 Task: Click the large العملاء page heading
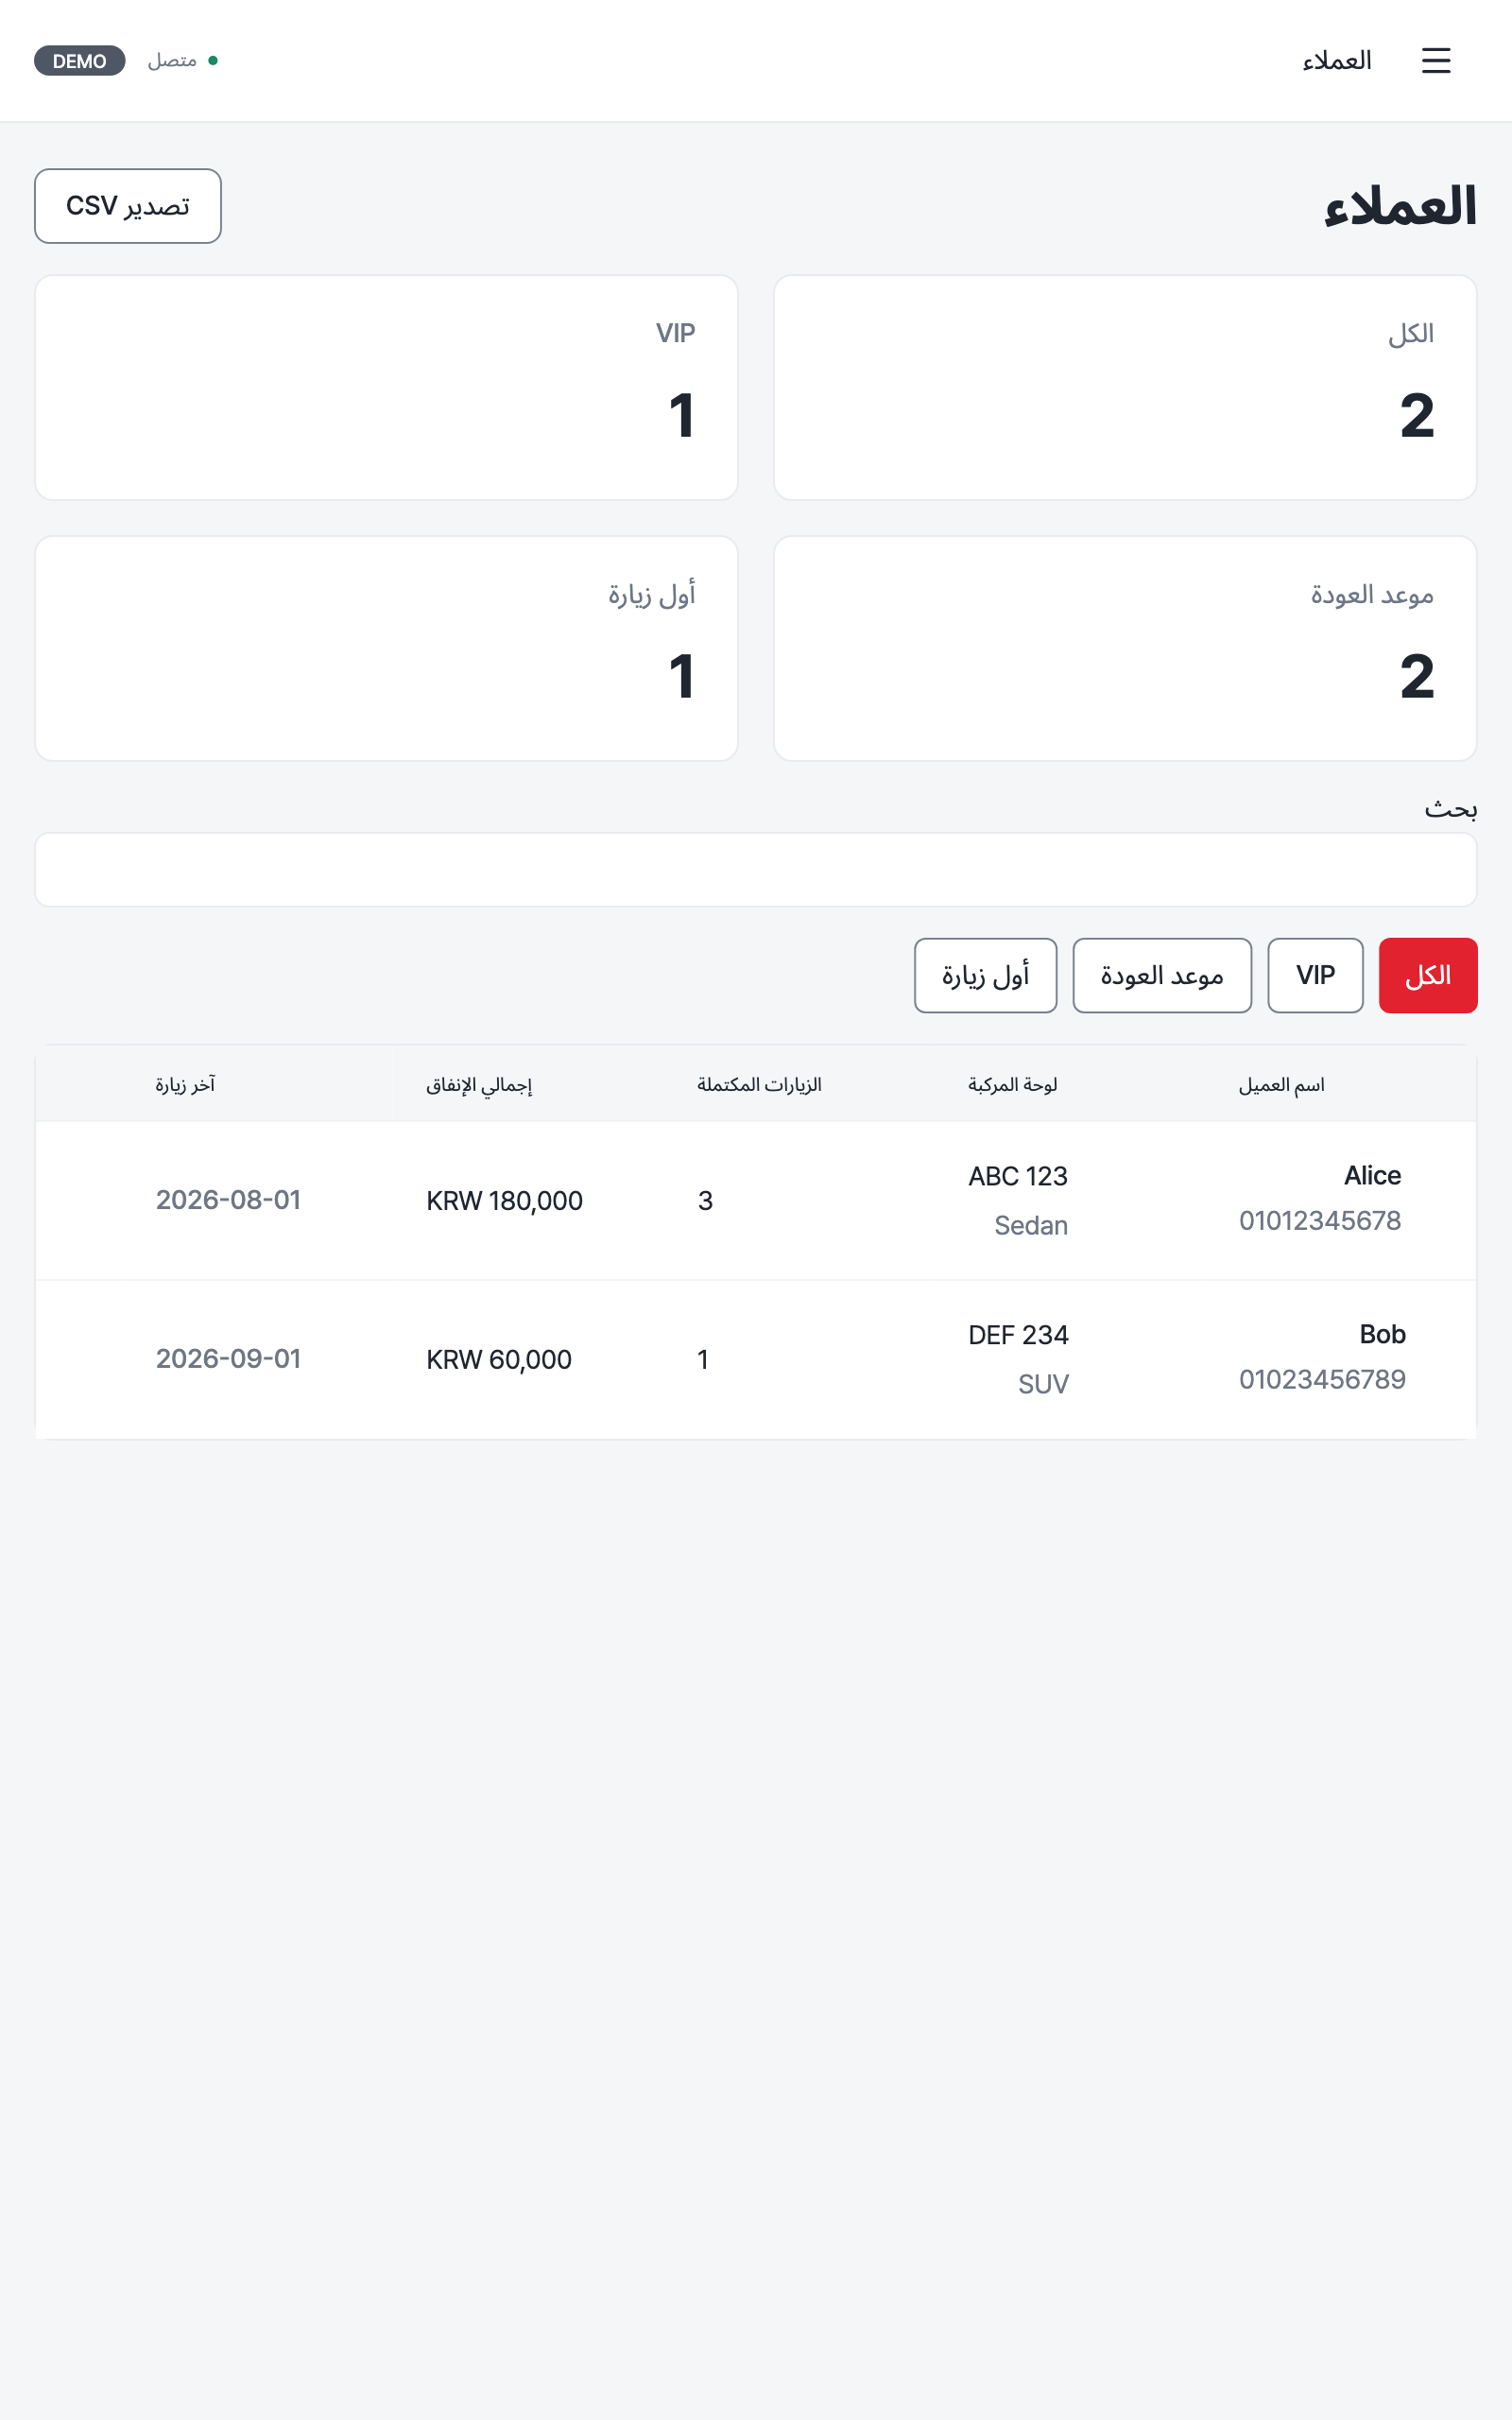click(x=1400, y=207)
